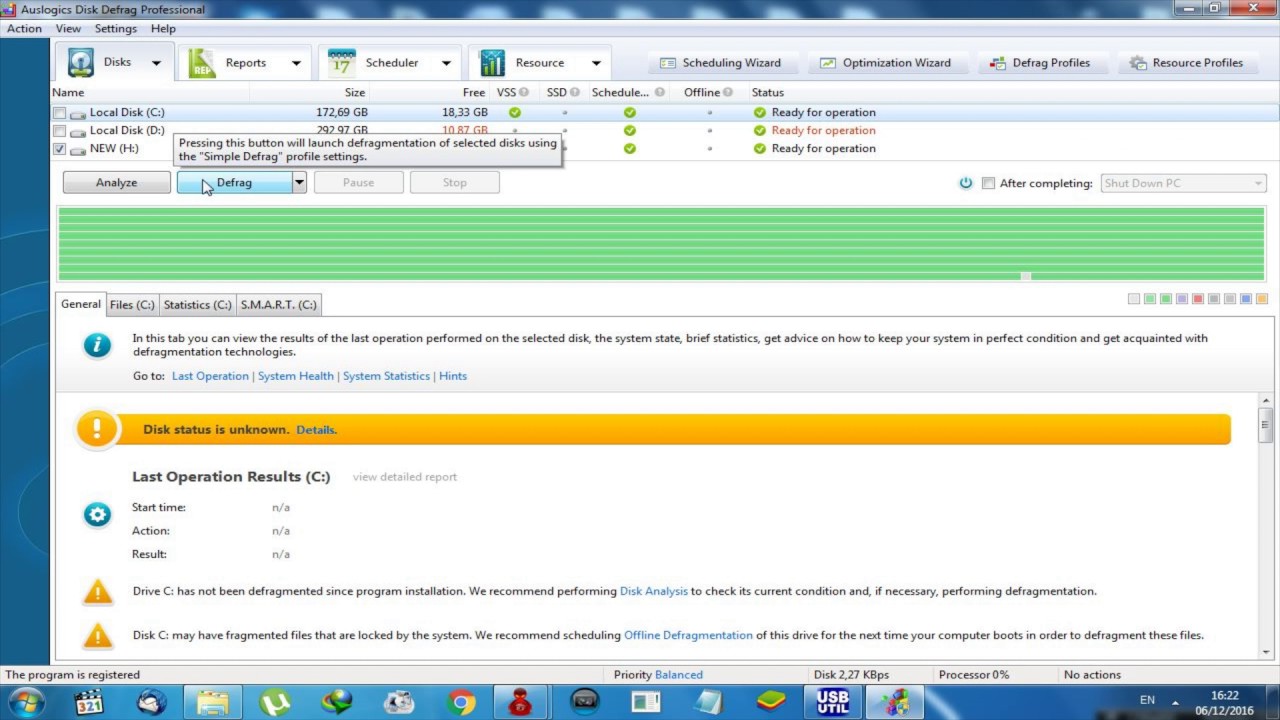Open Defrag Profiles
The image size is (1280, 720).
(x=1040, y=62)
